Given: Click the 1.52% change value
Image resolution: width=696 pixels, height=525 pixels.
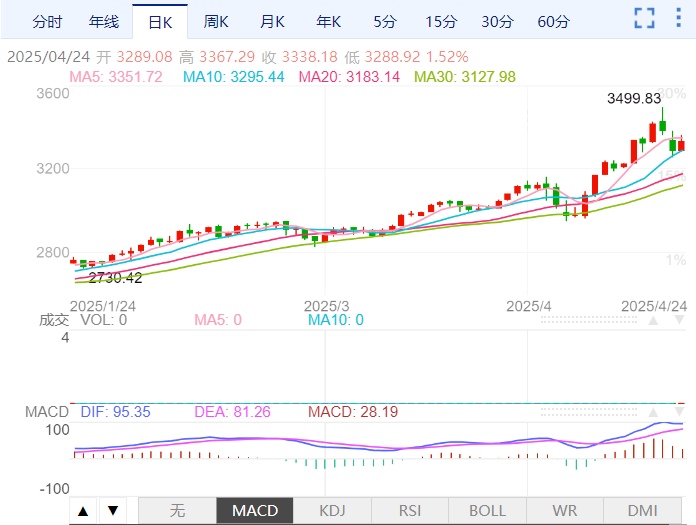Looking at the screenshot, I should click(x=447, y=57).
